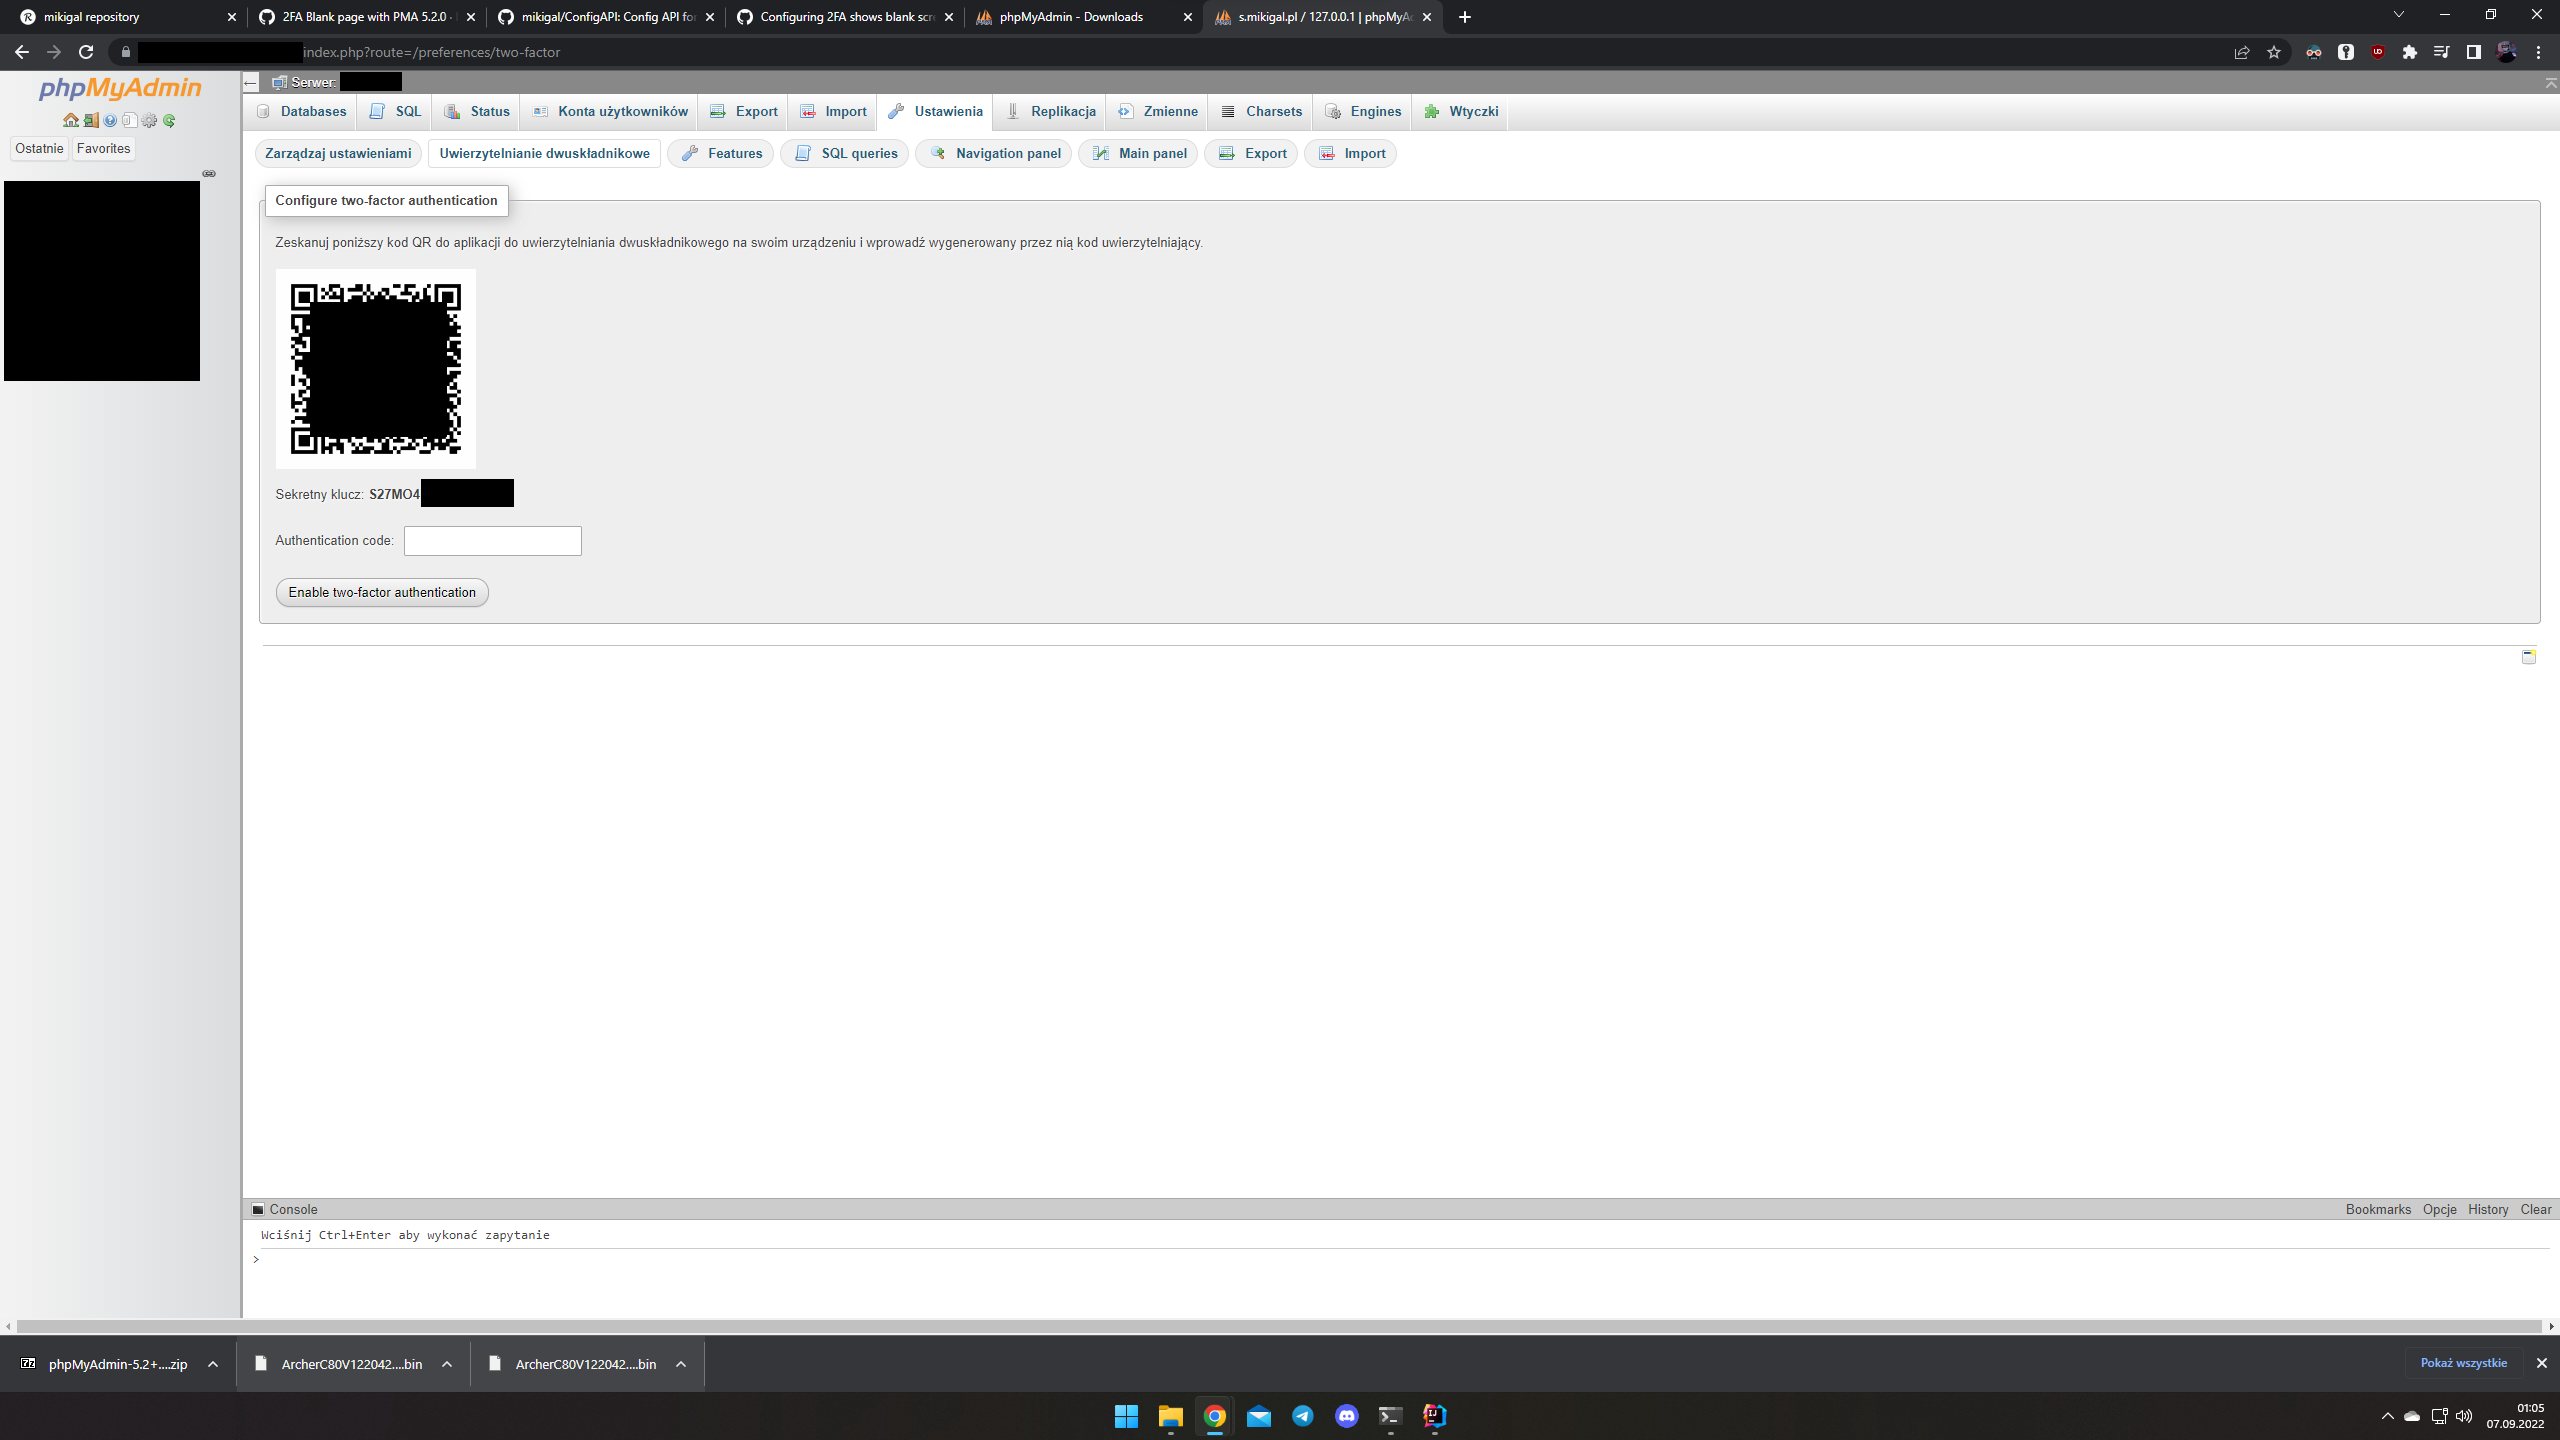
Task: Click Pokaż wszystkie in the download bar
Action: click(2462, 1363)
